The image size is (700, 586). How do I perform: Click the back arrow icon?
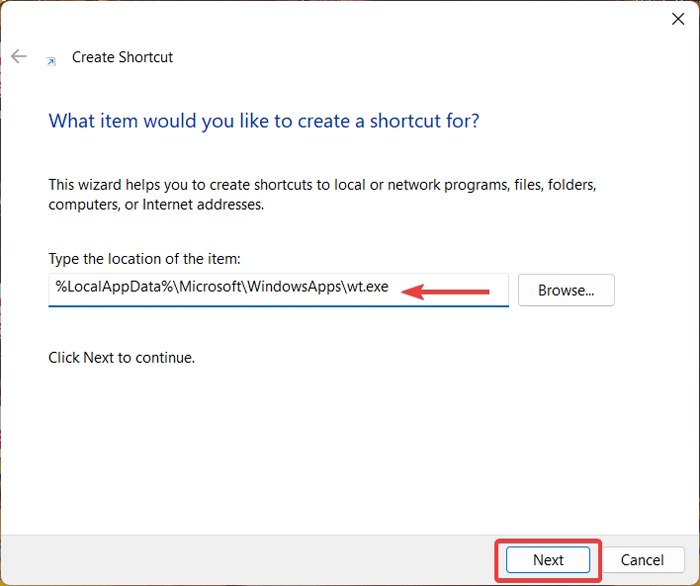click(19, 56)
